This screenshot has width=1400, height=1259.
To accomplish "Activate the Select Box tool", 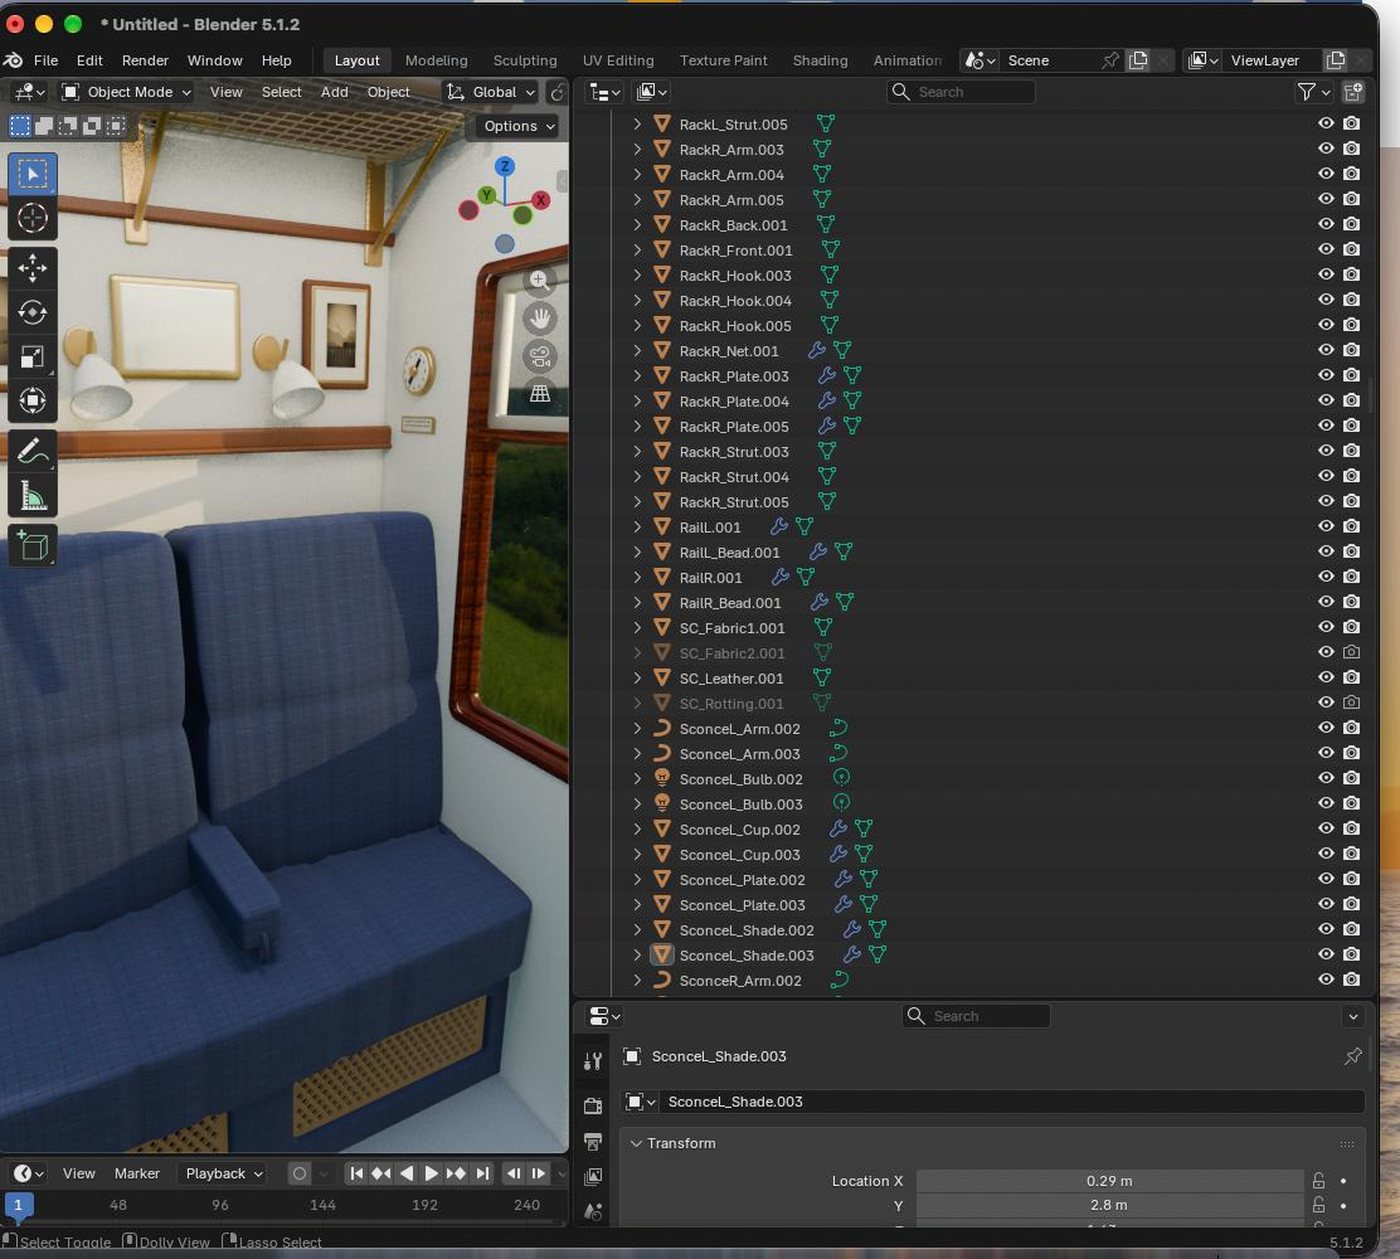I will [x=32, y=174].
